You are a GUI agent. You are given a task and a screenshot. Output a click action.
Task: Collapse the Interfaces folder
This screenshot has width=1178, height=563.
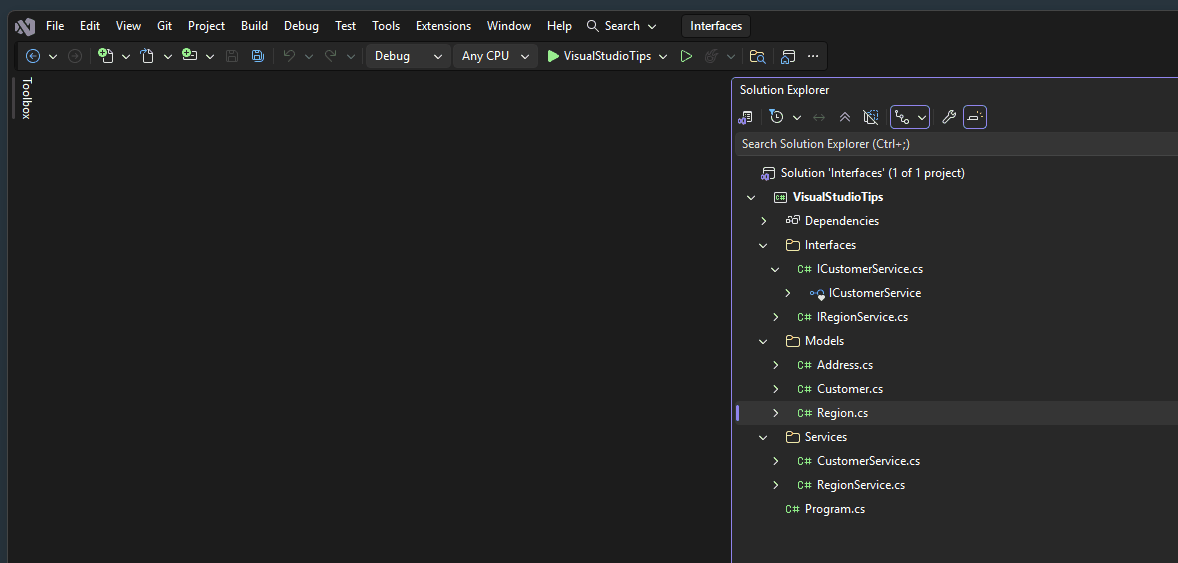763,245
